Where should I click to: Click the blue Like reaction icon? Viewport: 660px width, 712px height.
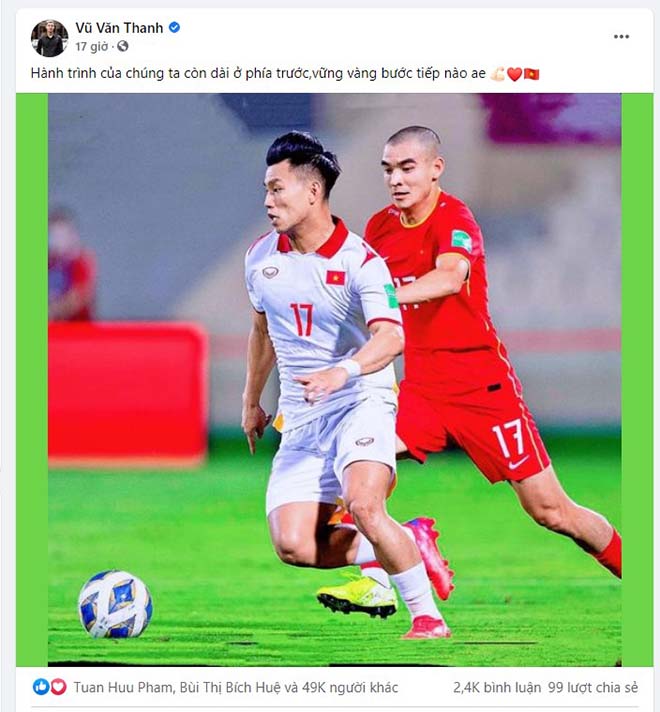tap(41, 687)
